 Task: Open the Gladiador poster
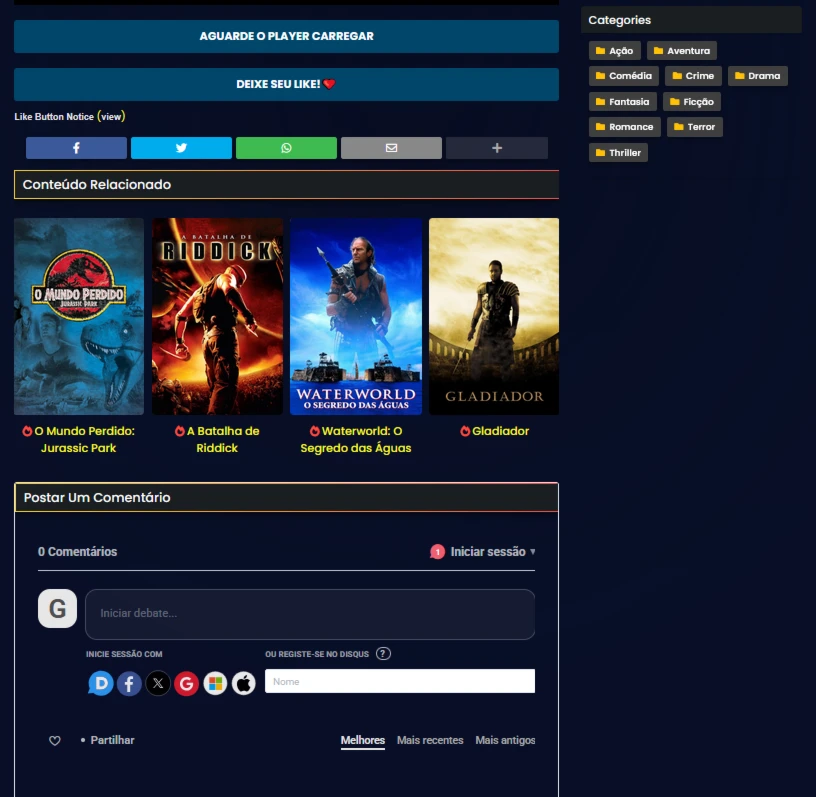[x=494, y=316]
